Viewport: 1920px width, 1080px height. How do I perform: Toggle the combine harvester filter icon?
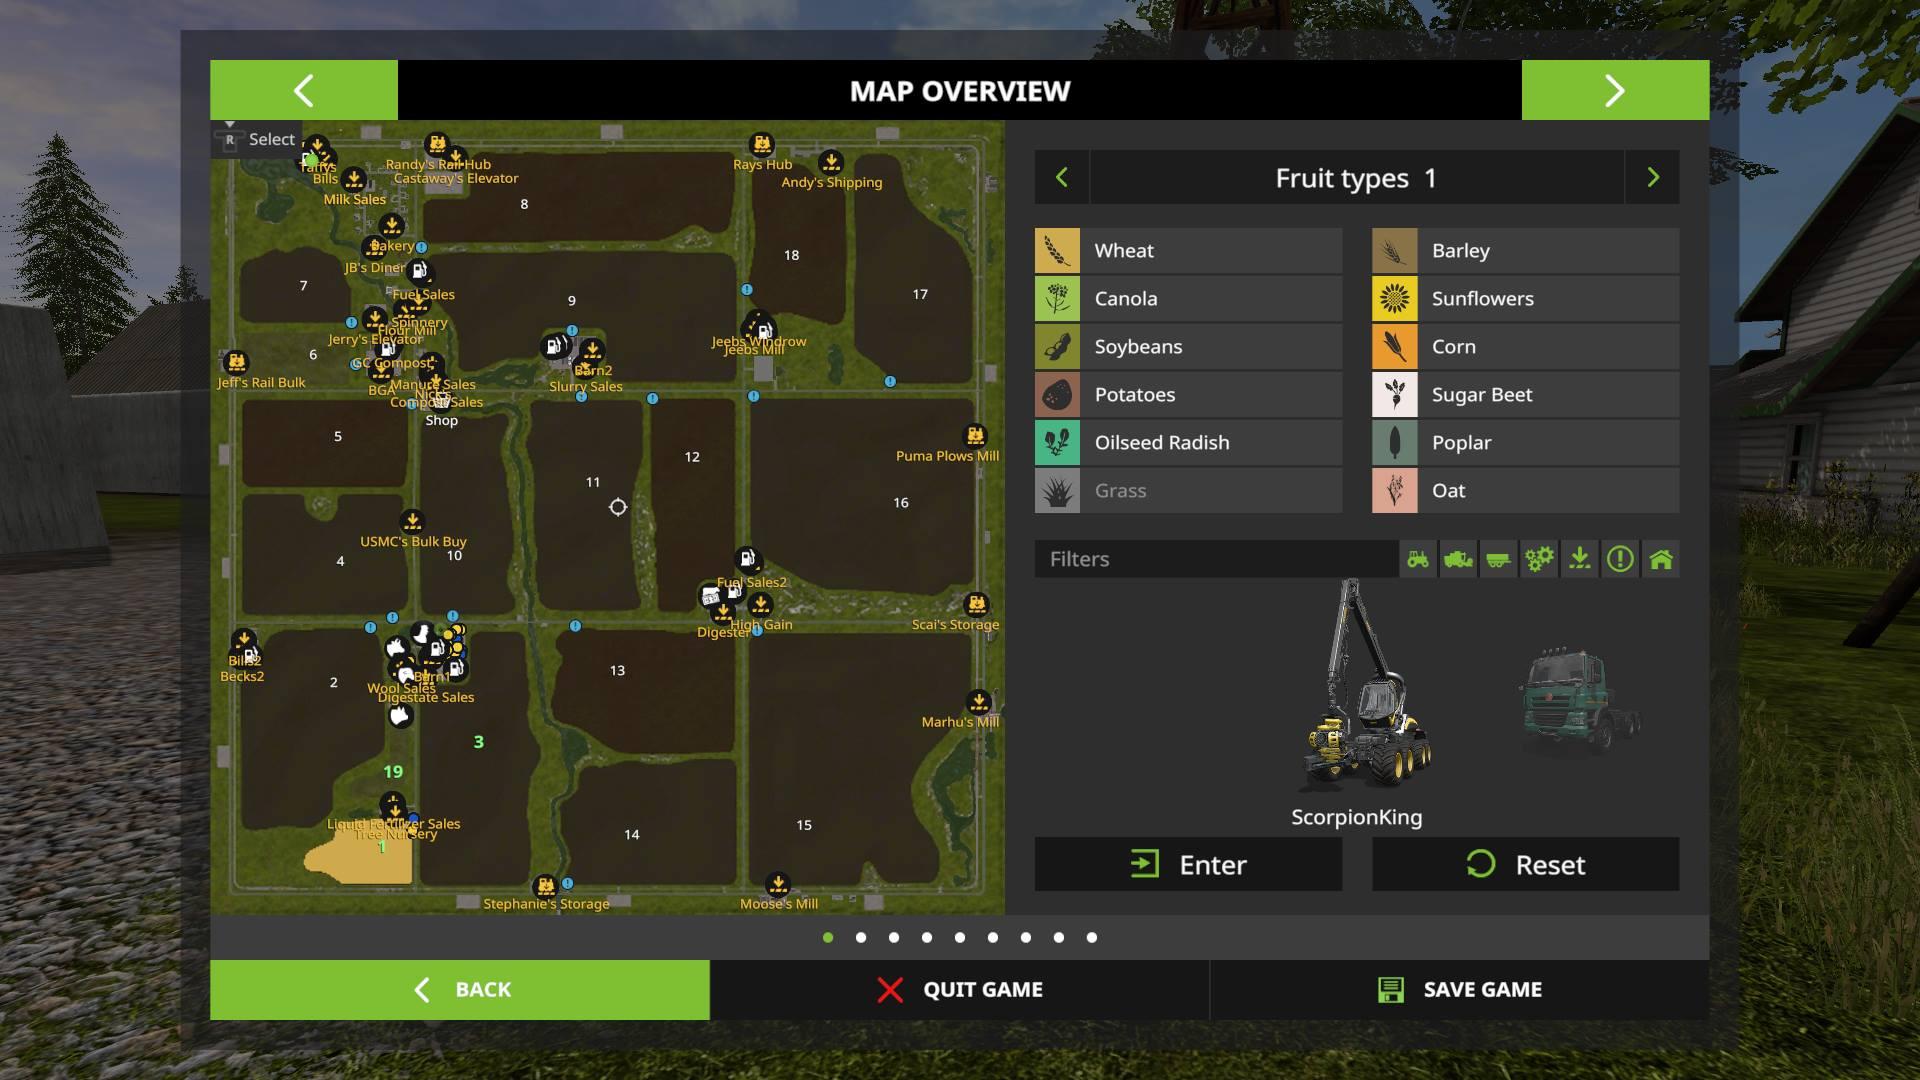1458,559
